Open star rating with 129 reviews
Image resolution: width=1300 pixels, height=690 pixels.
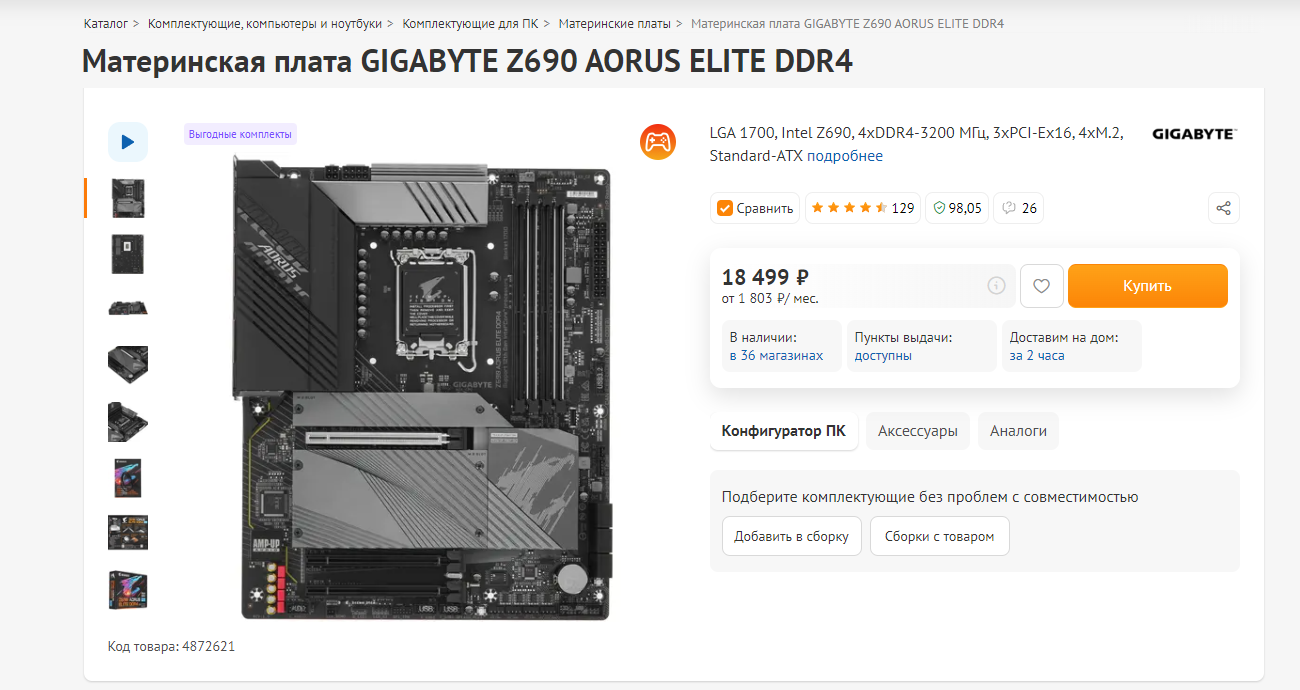pyautogui.click(x=862, y=208)
